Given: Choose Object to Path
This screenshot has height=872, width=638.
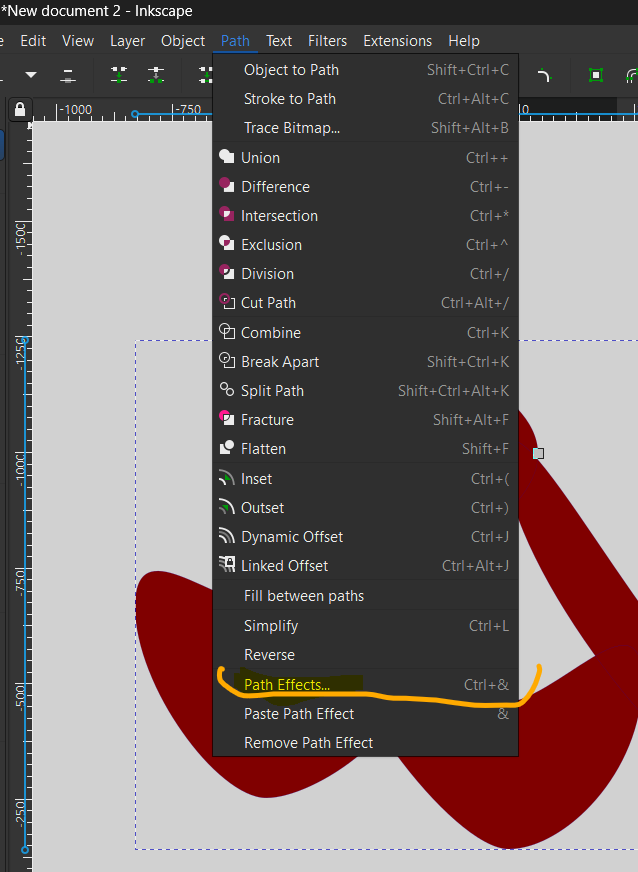Looking at the screenshot, I should coord(365,70).
